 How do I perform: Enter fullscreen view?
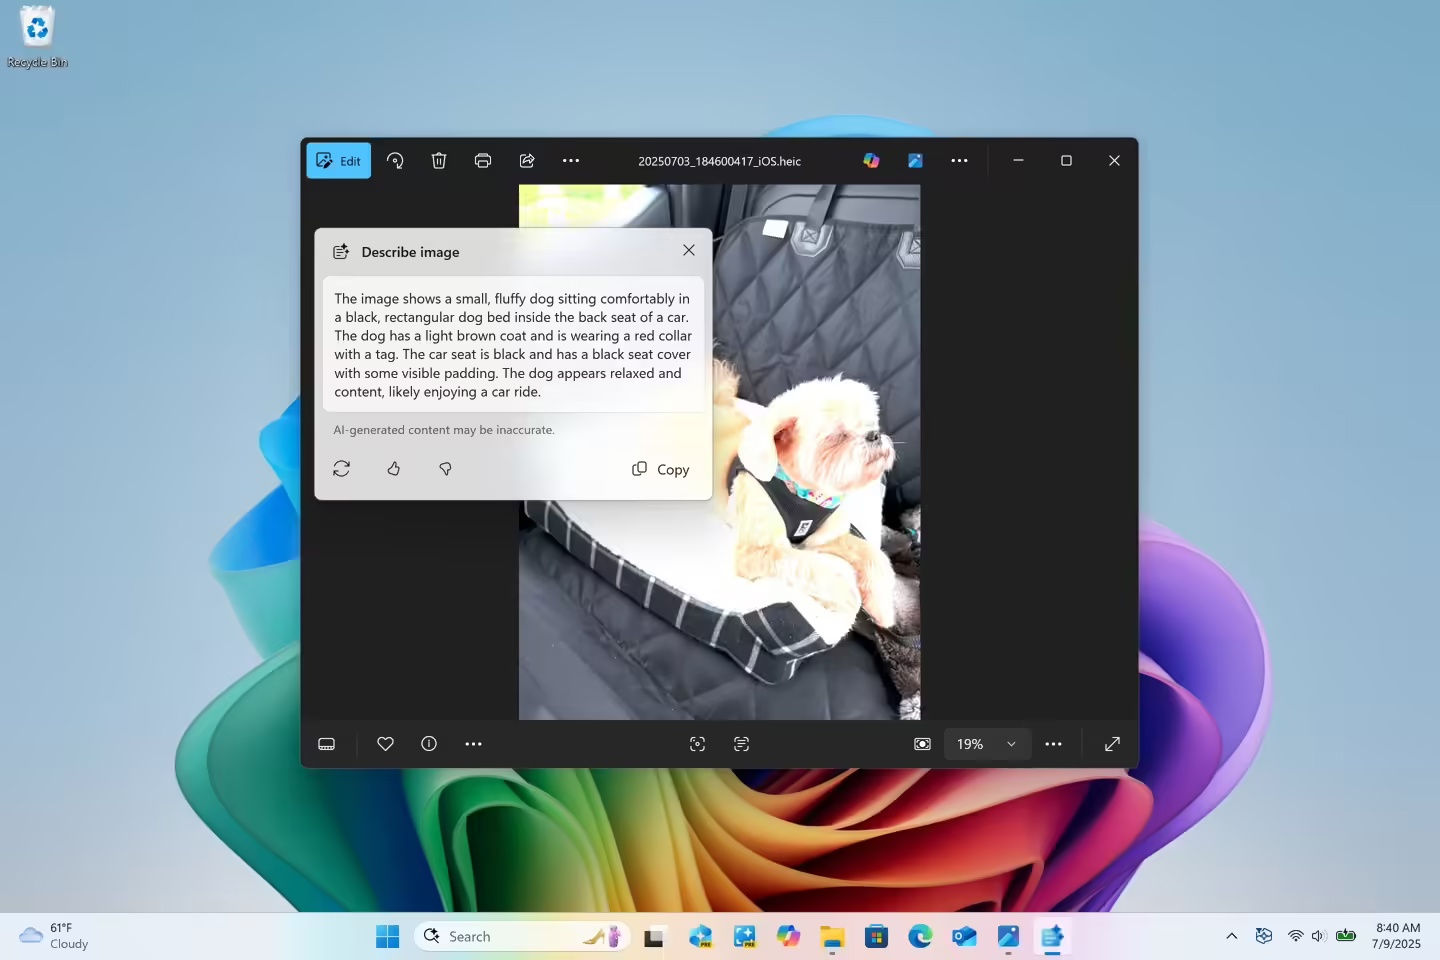click(x=1113, y=744)
